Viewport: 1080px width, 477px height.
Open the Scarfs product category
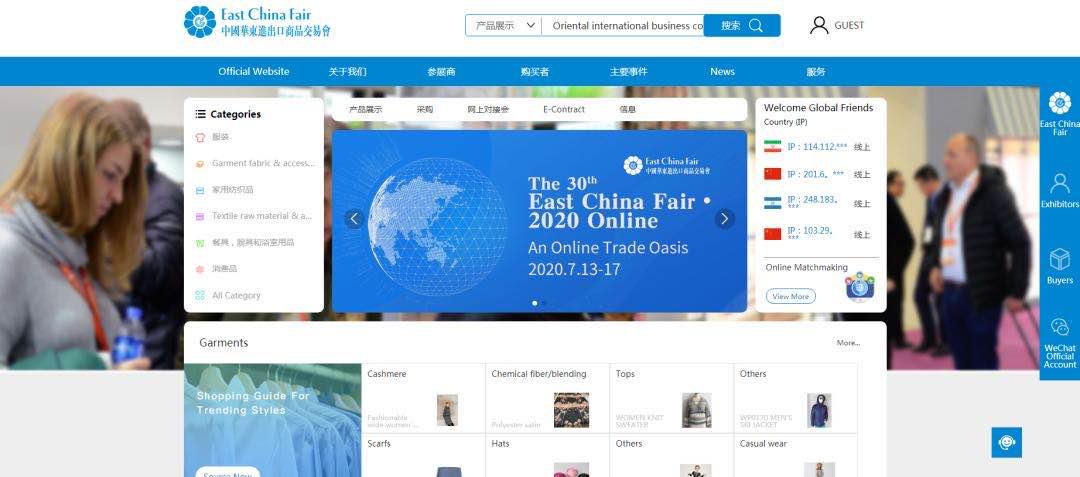[x=379, y=444]
